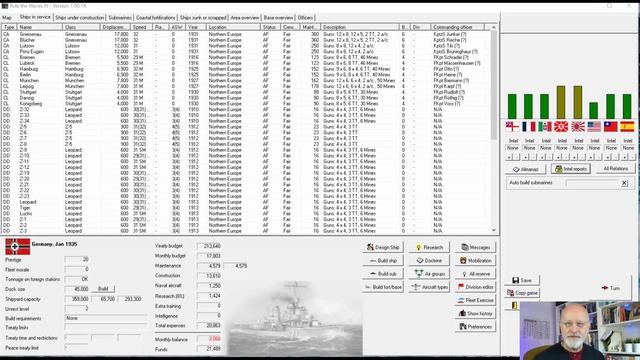Click the All reserve button
Viewport: 640px width, 360px height.
[x=476, y=274]
